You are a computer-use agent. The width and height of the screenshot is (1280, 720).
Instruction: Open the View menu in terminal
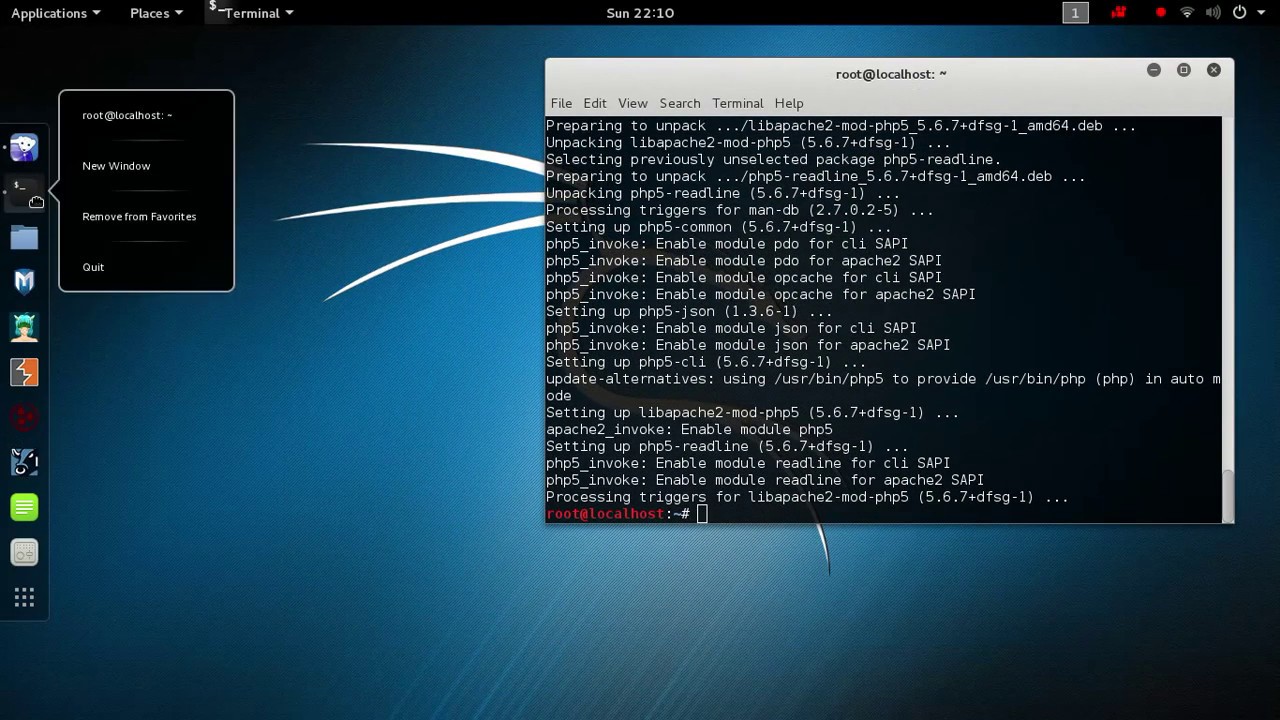click(x=633, y=103)
